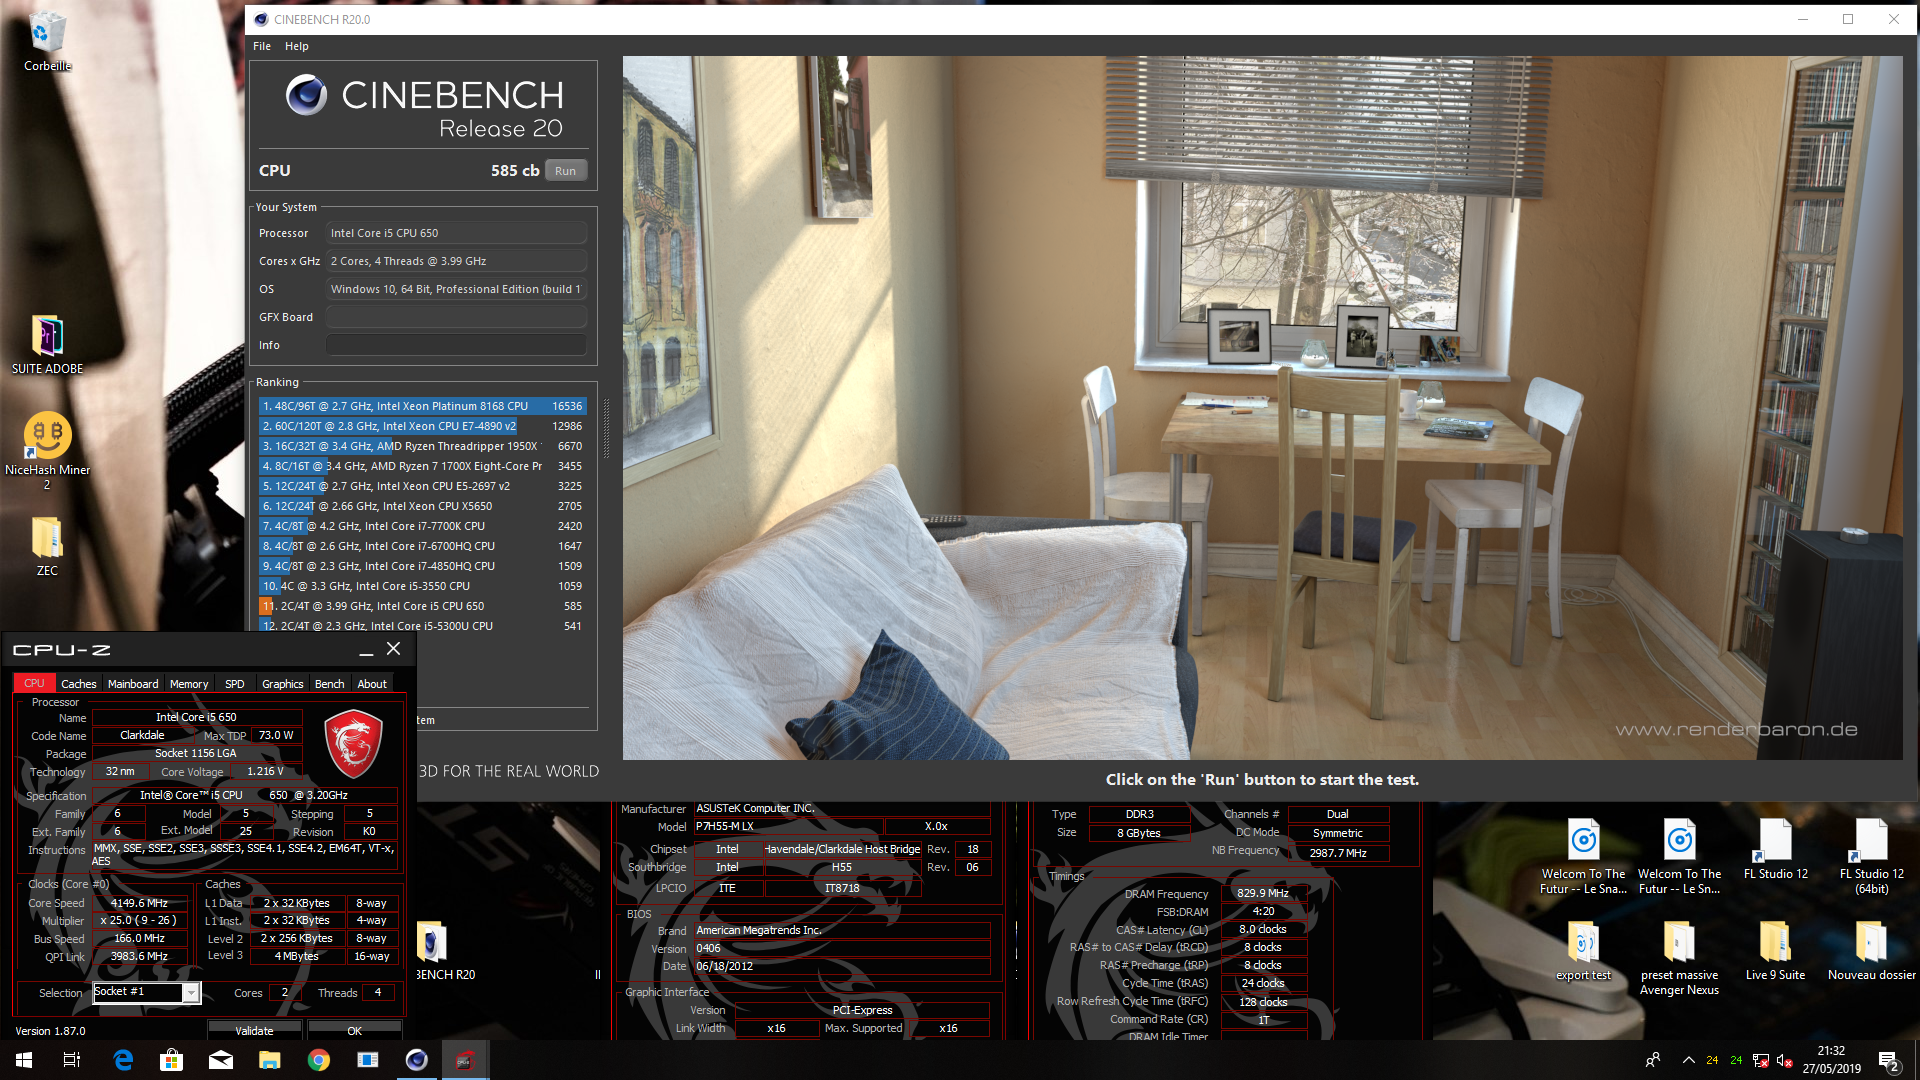
Task: Open the SUITE ADOBE desktop shortcut
Action: point(47,345)
